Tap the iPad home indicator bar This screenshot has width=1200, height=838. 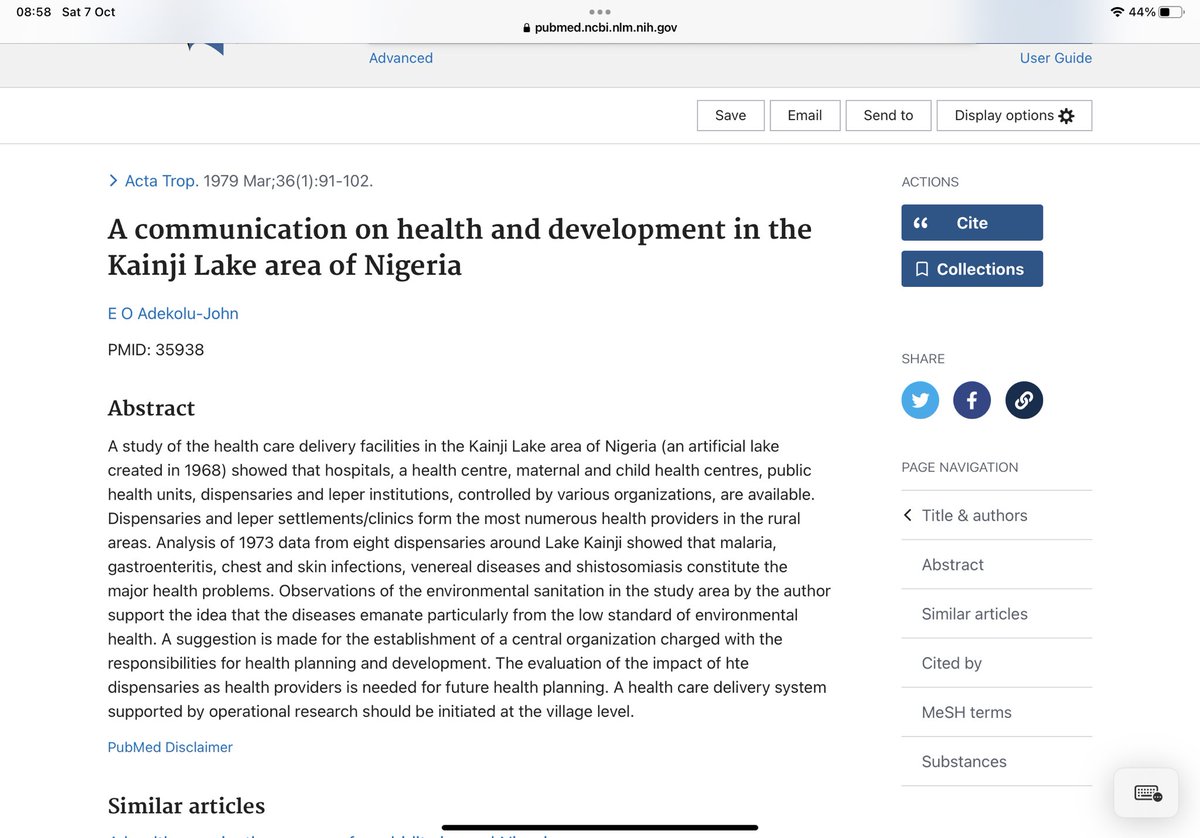[600, 827]
